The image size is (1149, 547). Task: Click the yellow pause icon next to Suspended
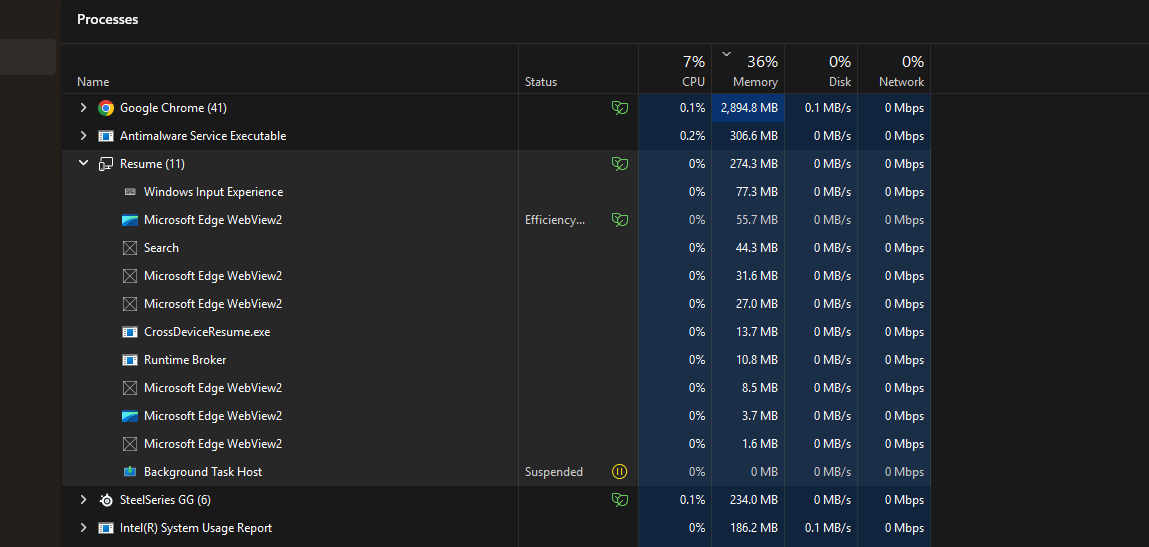(620, 471)
